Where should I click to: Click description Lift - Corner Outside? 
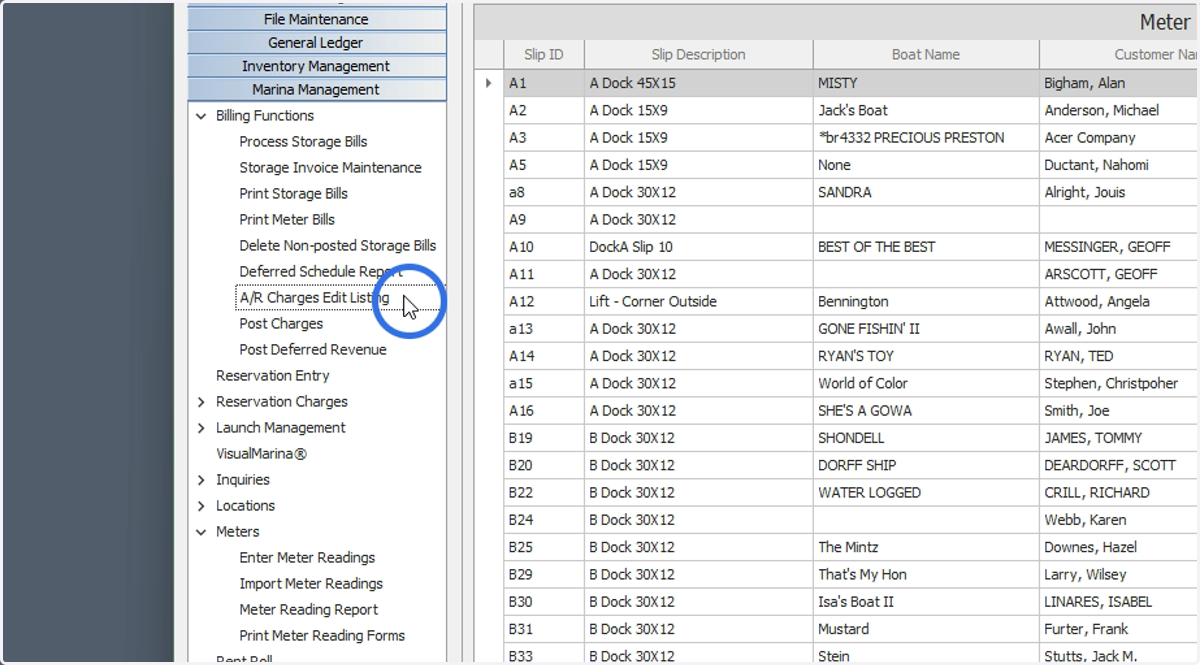pyautogui.click(x=652, y=301)
